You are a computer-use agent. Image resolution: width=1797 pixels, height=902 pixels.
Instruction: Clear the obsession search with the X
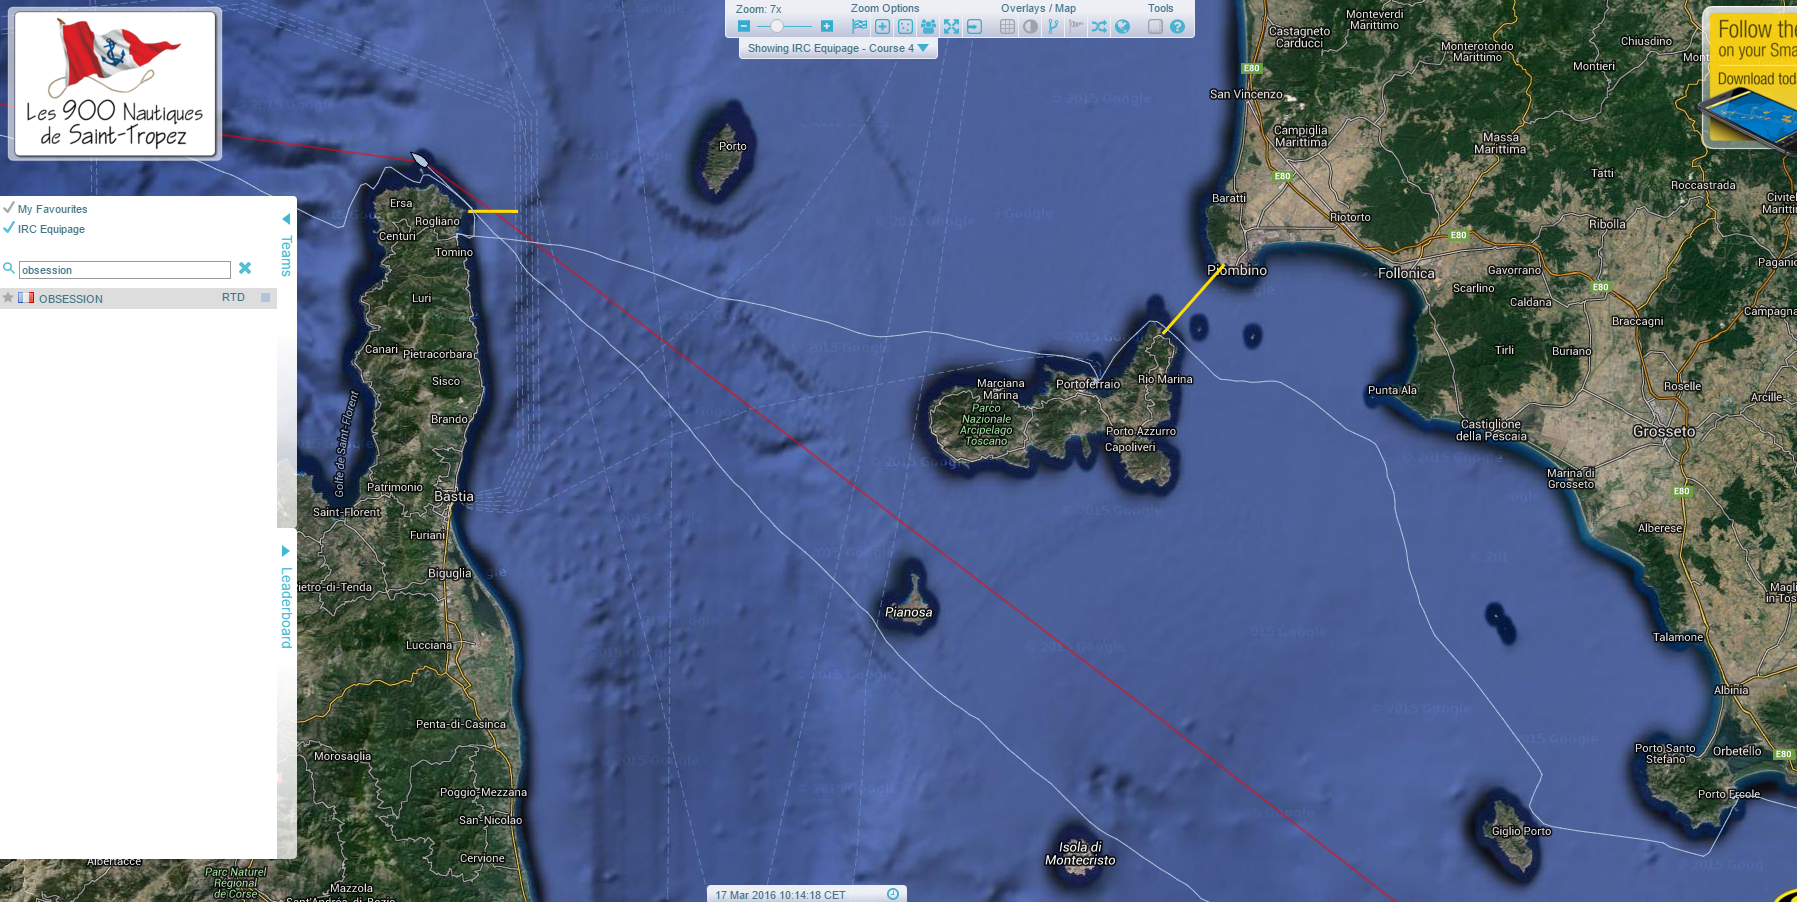(245, 268)
